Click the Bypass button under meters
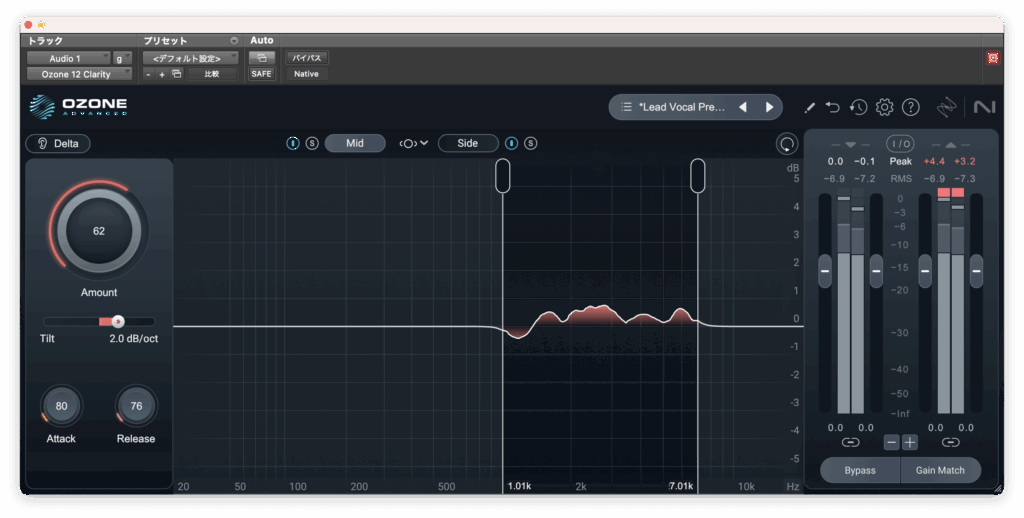This screenshot has width=1024, height=518. [859, 470]
